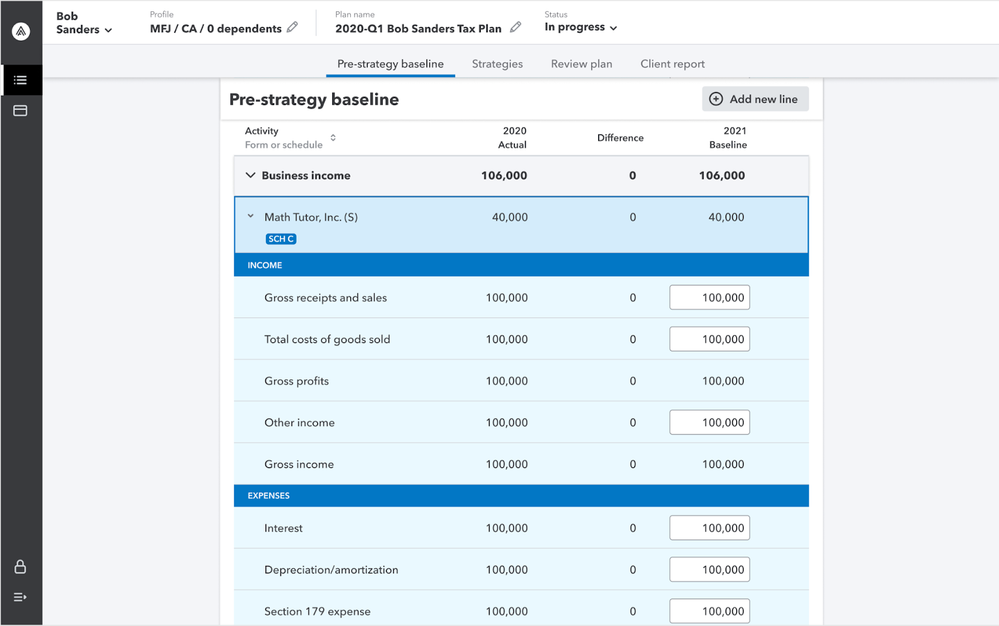This screenshot has height=626, width=999.
Task: Open the In progress status dropdown
Action: [x=581, y=28]
